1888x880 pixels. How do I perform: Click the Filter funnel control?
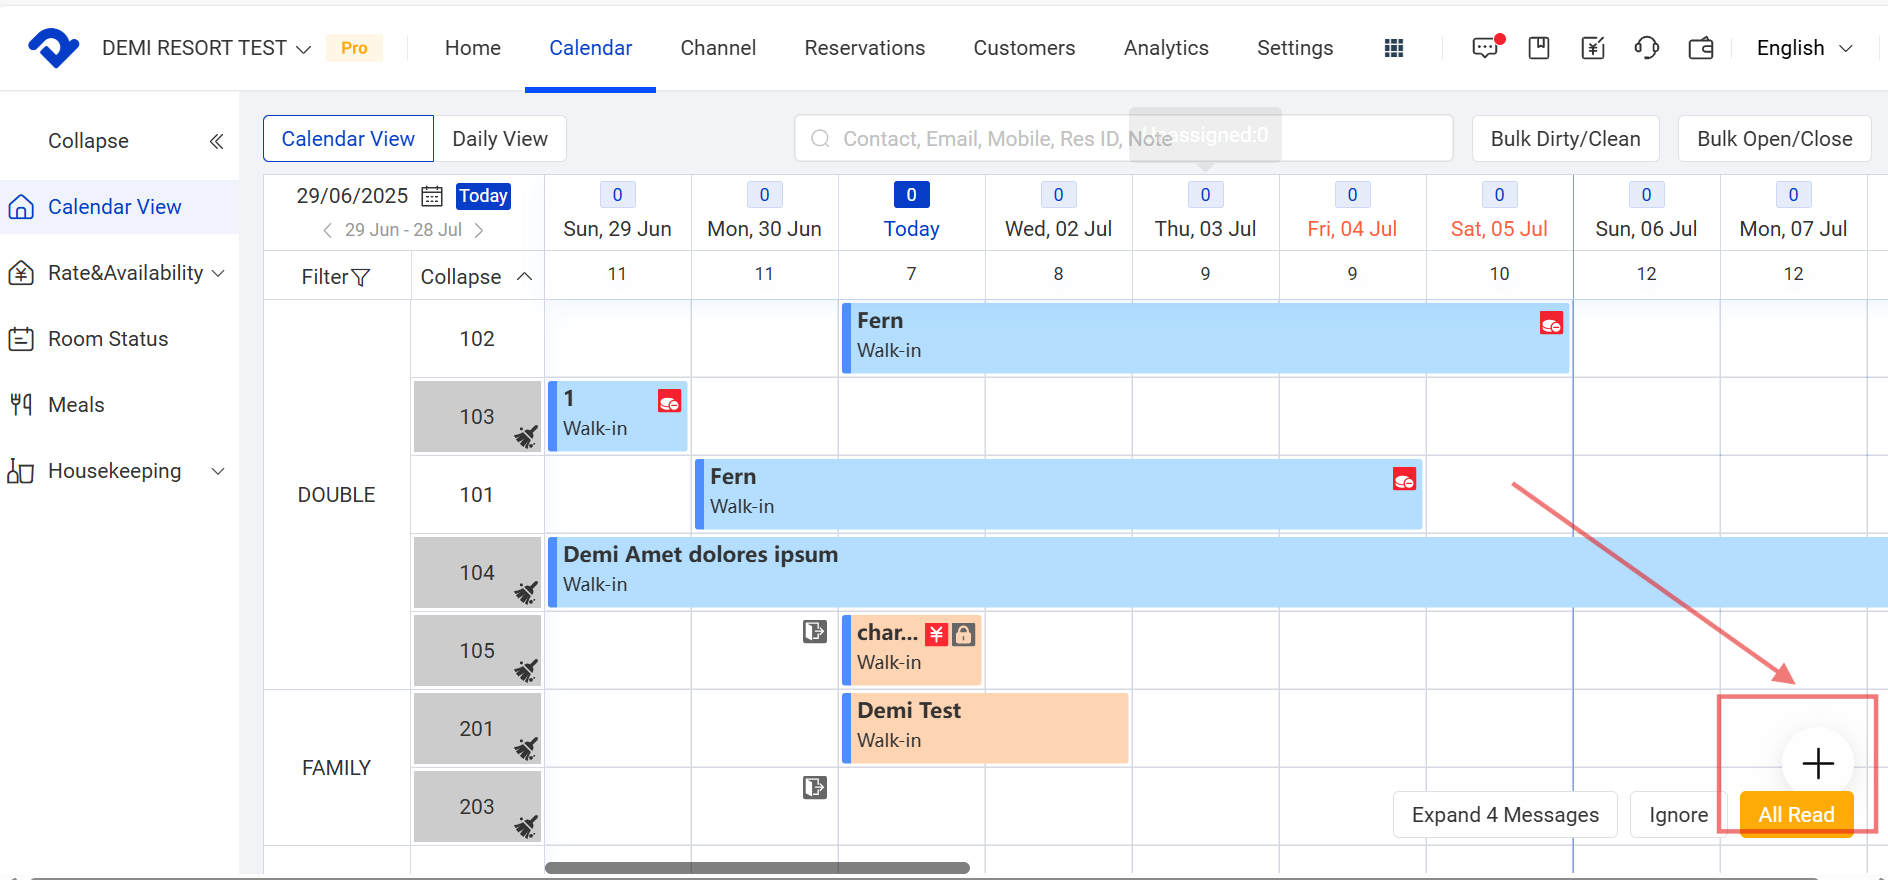point(336,277)
